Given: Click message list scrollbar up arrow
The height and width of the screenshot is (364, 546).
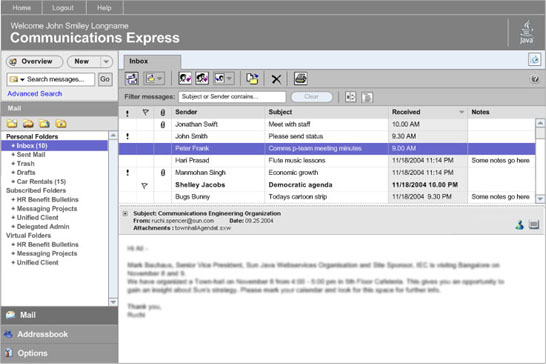Looking at the screenshot, I should point(540,123).
